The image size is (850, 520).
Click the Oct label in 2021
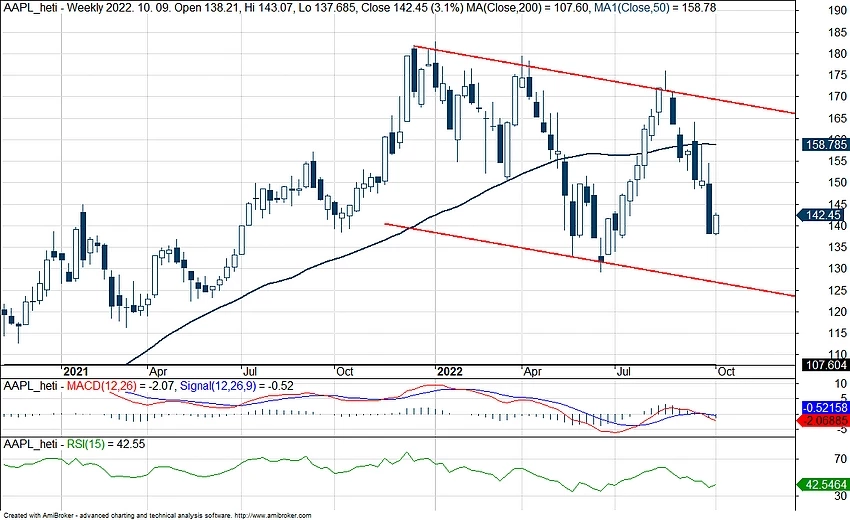[x=345, y=371]
